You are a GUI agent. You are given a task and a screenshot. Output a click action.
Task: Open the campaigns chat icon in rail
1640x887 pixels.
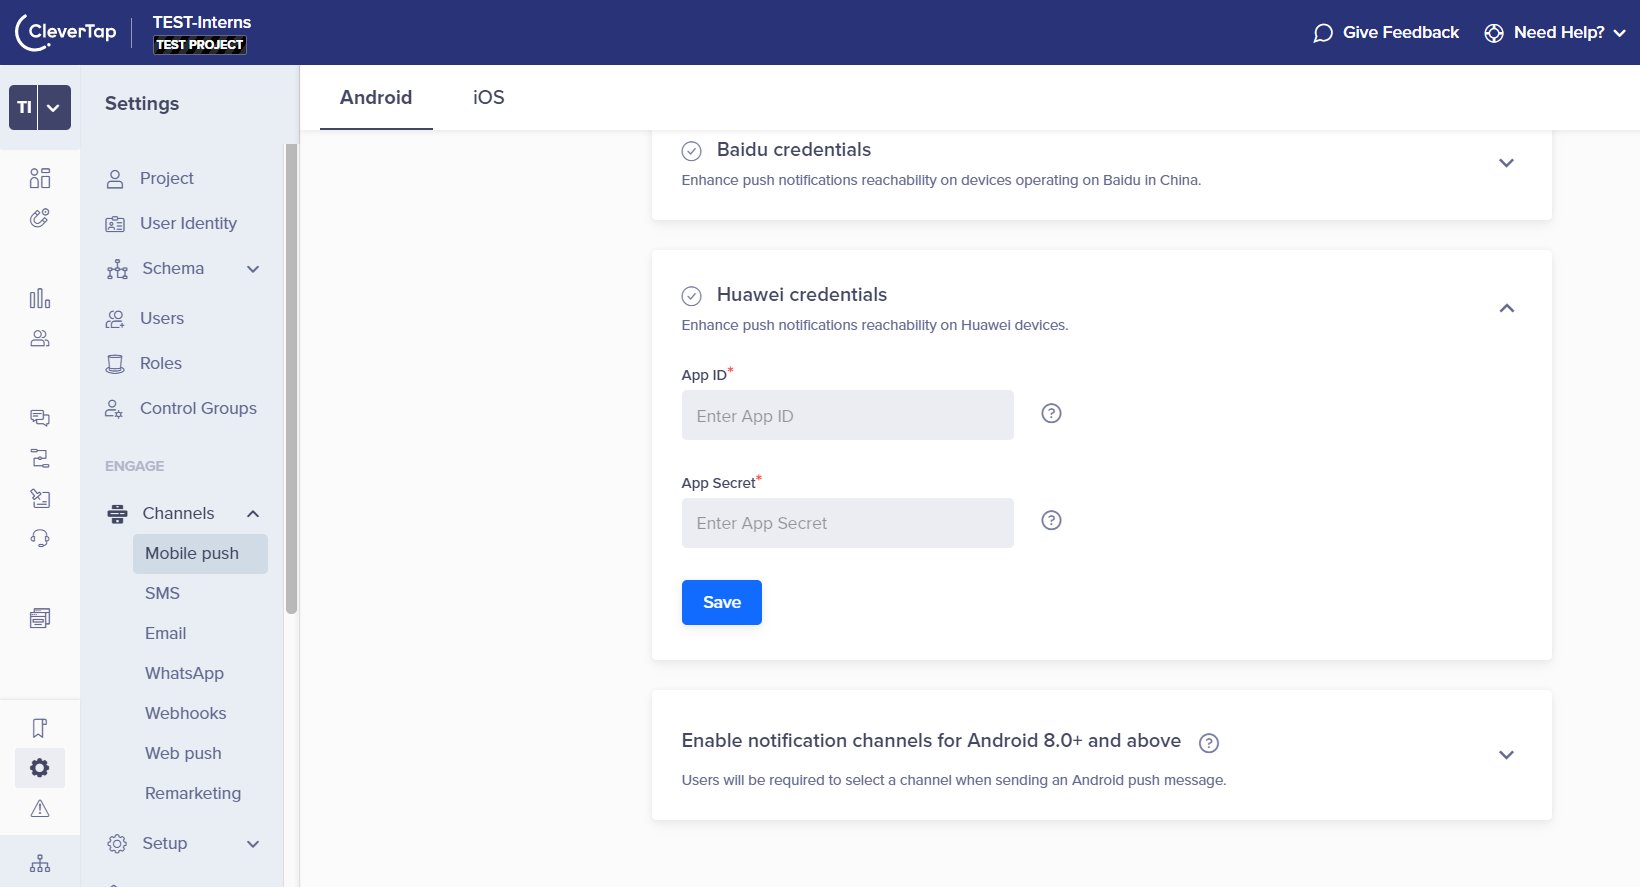(x=40, y=418)
